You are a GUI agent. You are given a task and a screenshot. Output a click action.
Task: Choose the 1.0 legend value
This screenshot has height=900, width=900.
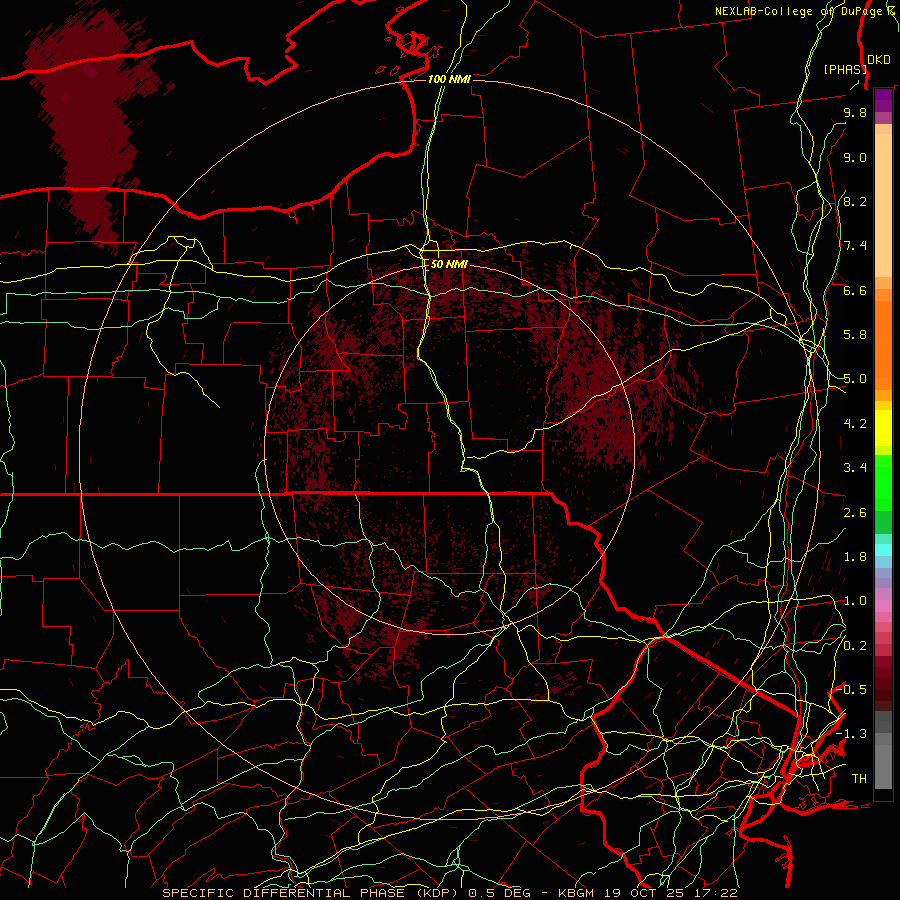point(855,601)
